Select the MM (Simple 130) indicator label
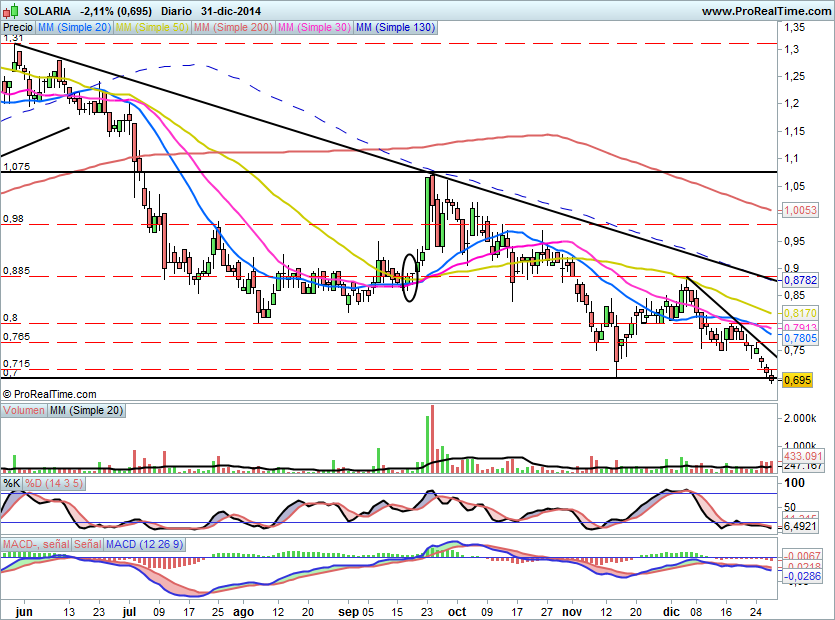The height and width of the screenshot is (620, 835). point(395,28)
